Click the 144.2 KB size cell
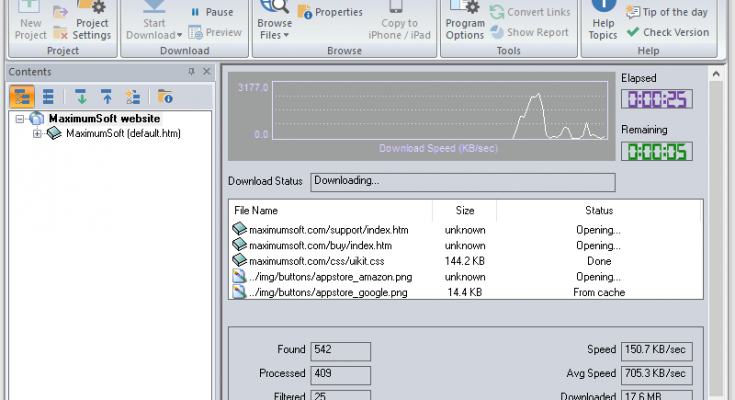 pos(465,261)
